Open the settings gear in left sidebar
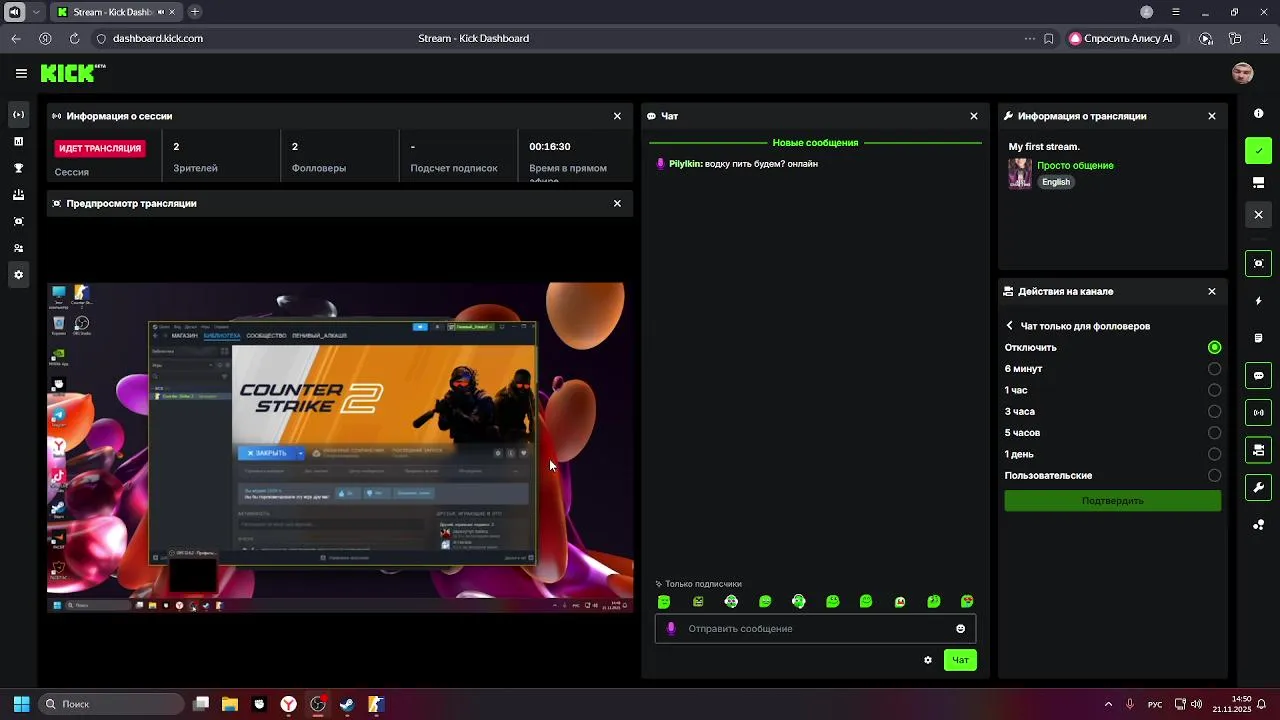The height and width of the screenshot is (720, 1280). (18, 275)
